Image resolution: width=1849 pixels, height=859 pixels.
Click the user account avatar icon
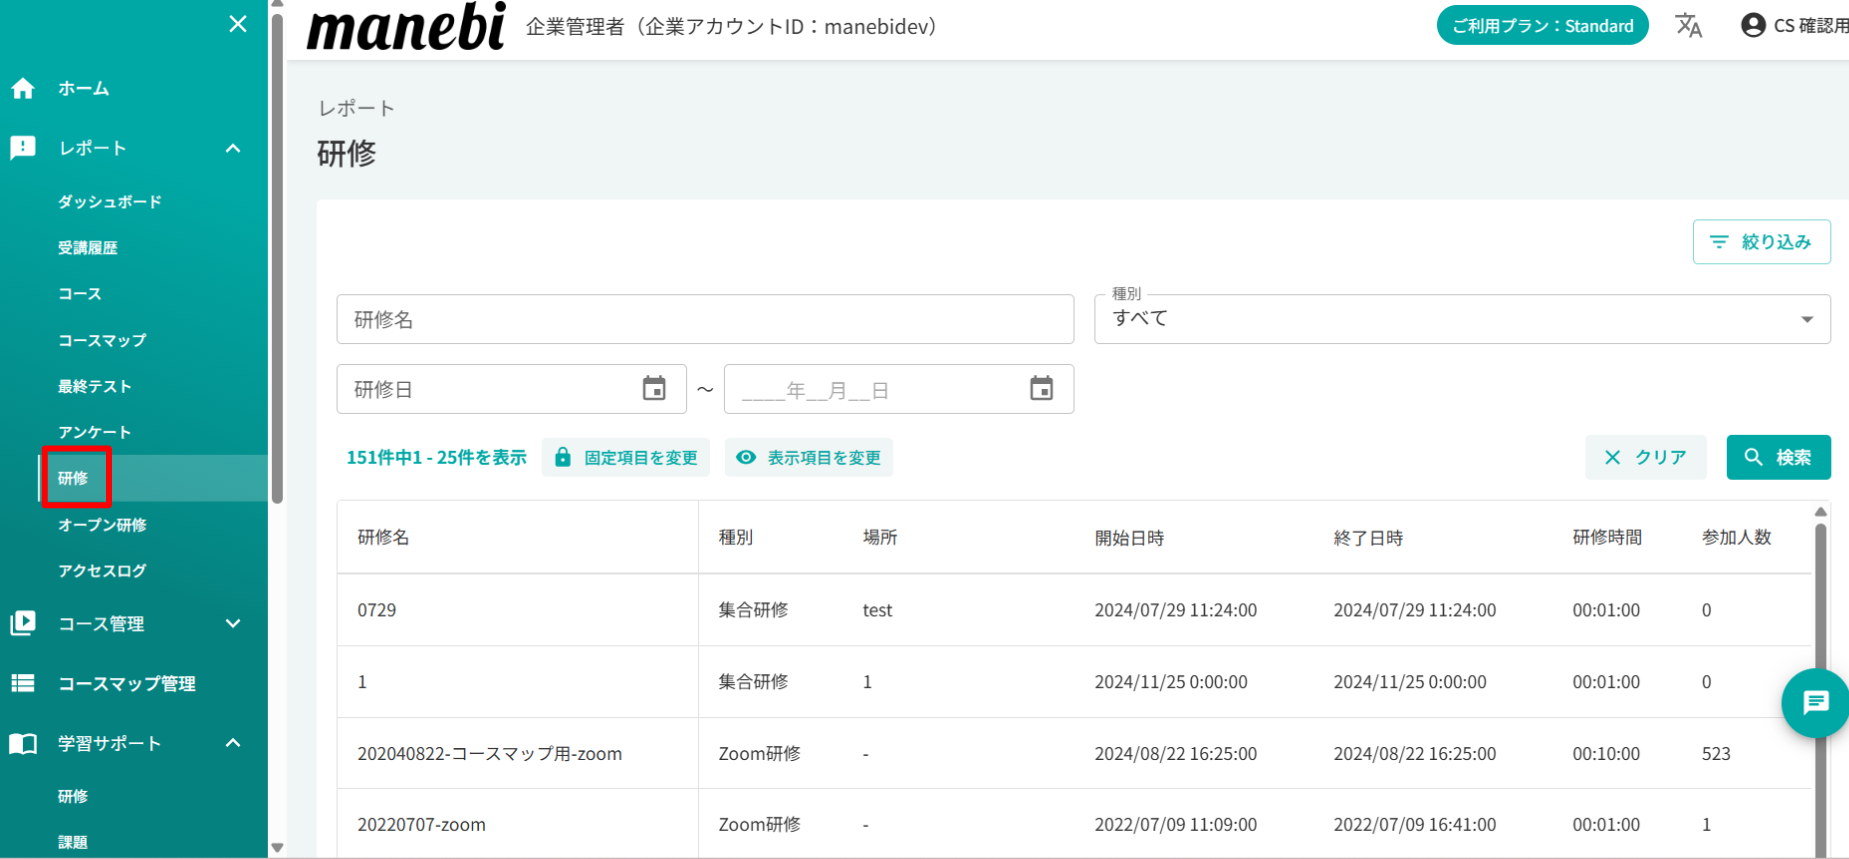(1753, 25)
